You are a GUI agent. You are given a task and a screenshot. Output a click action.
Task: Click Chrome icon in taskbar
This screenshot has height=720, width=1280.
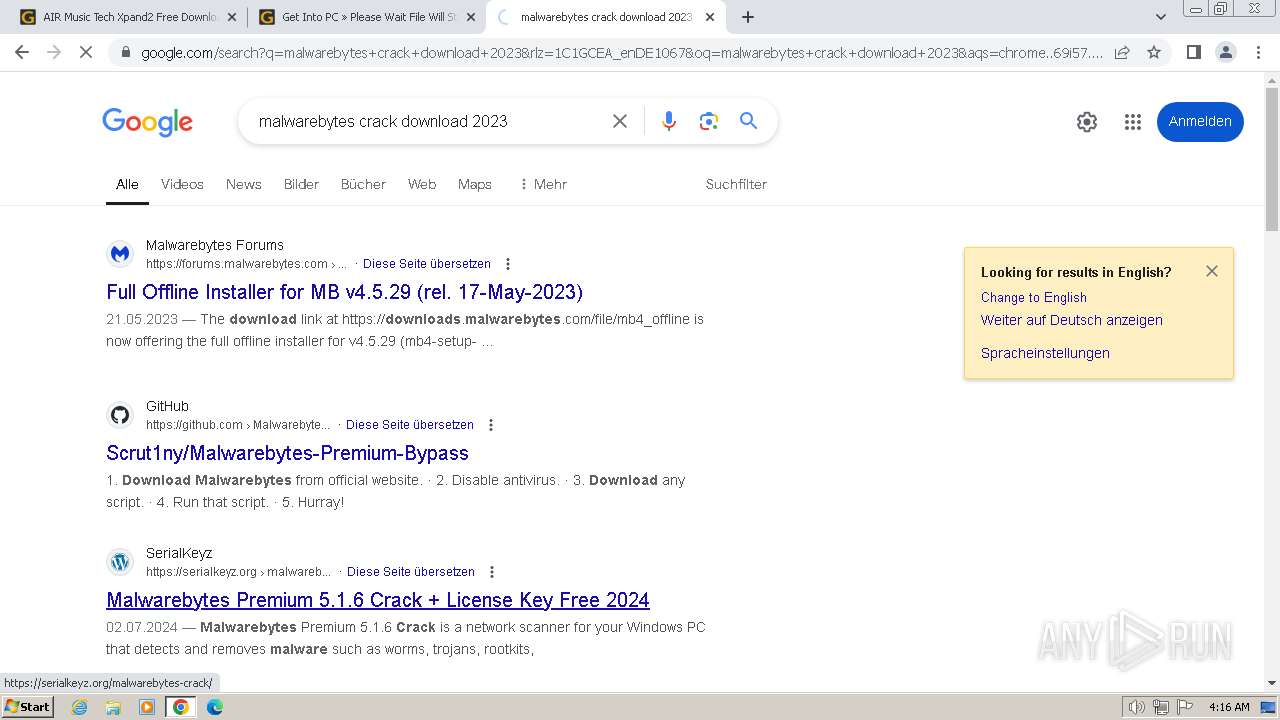[181, 707]
